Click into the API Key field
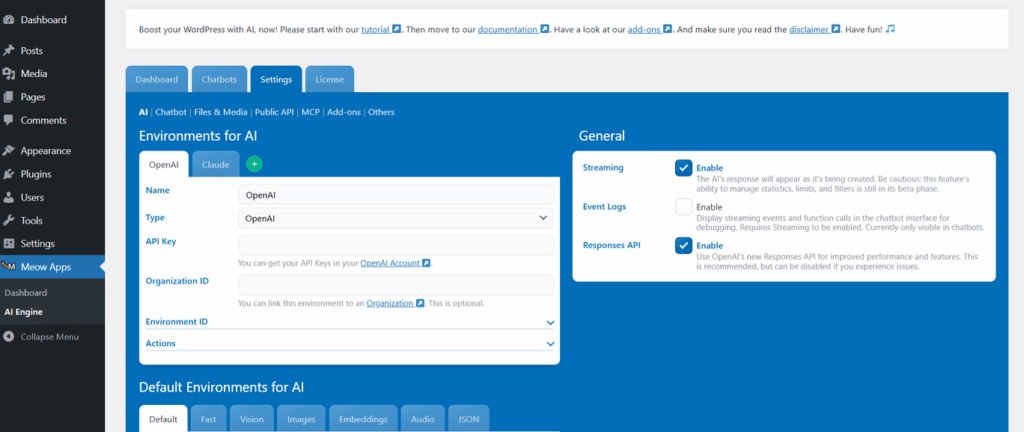Image resolution: width=1024 pixels, height=432 pixels. pyautogui.click(x=396, y=245)
